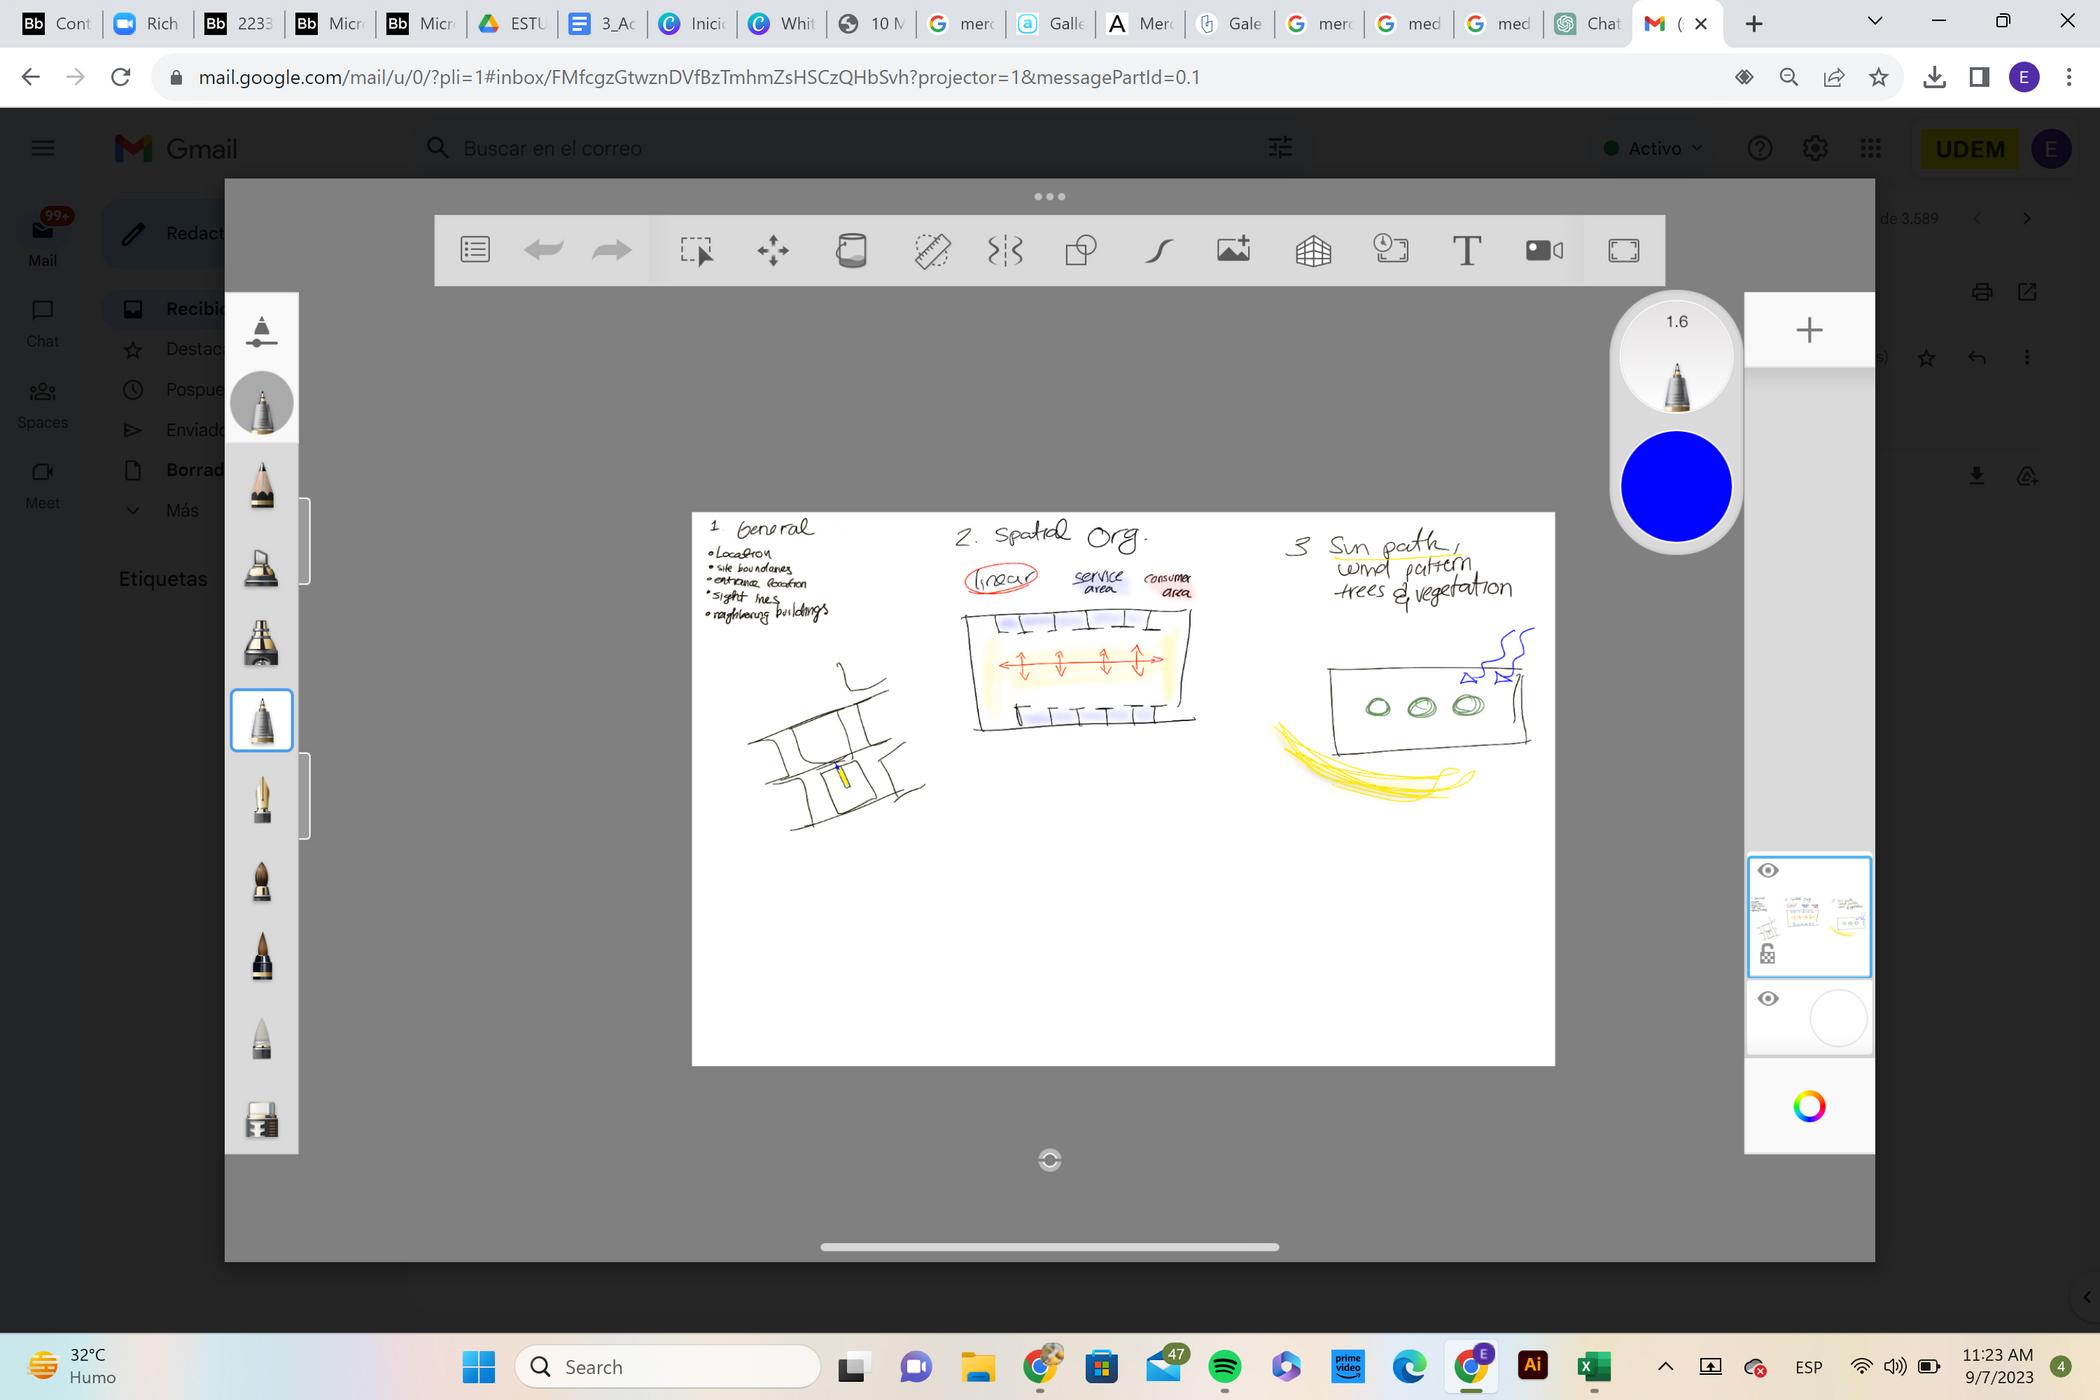Viewport: 2100px width, 1400px height.
Task: Toggle fullscreen mode icon in toolbar
Action: 1623,250
